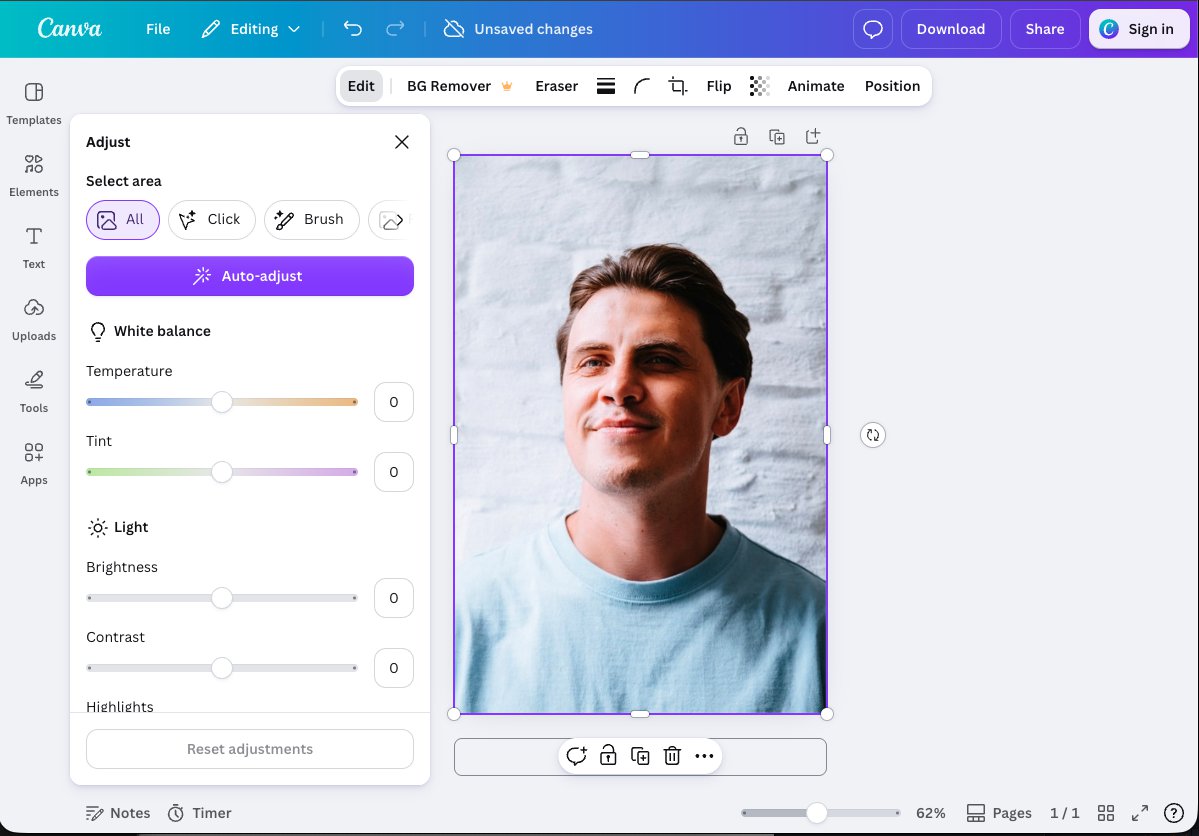
Task: Open the Animate option
Action: (816, 86)
